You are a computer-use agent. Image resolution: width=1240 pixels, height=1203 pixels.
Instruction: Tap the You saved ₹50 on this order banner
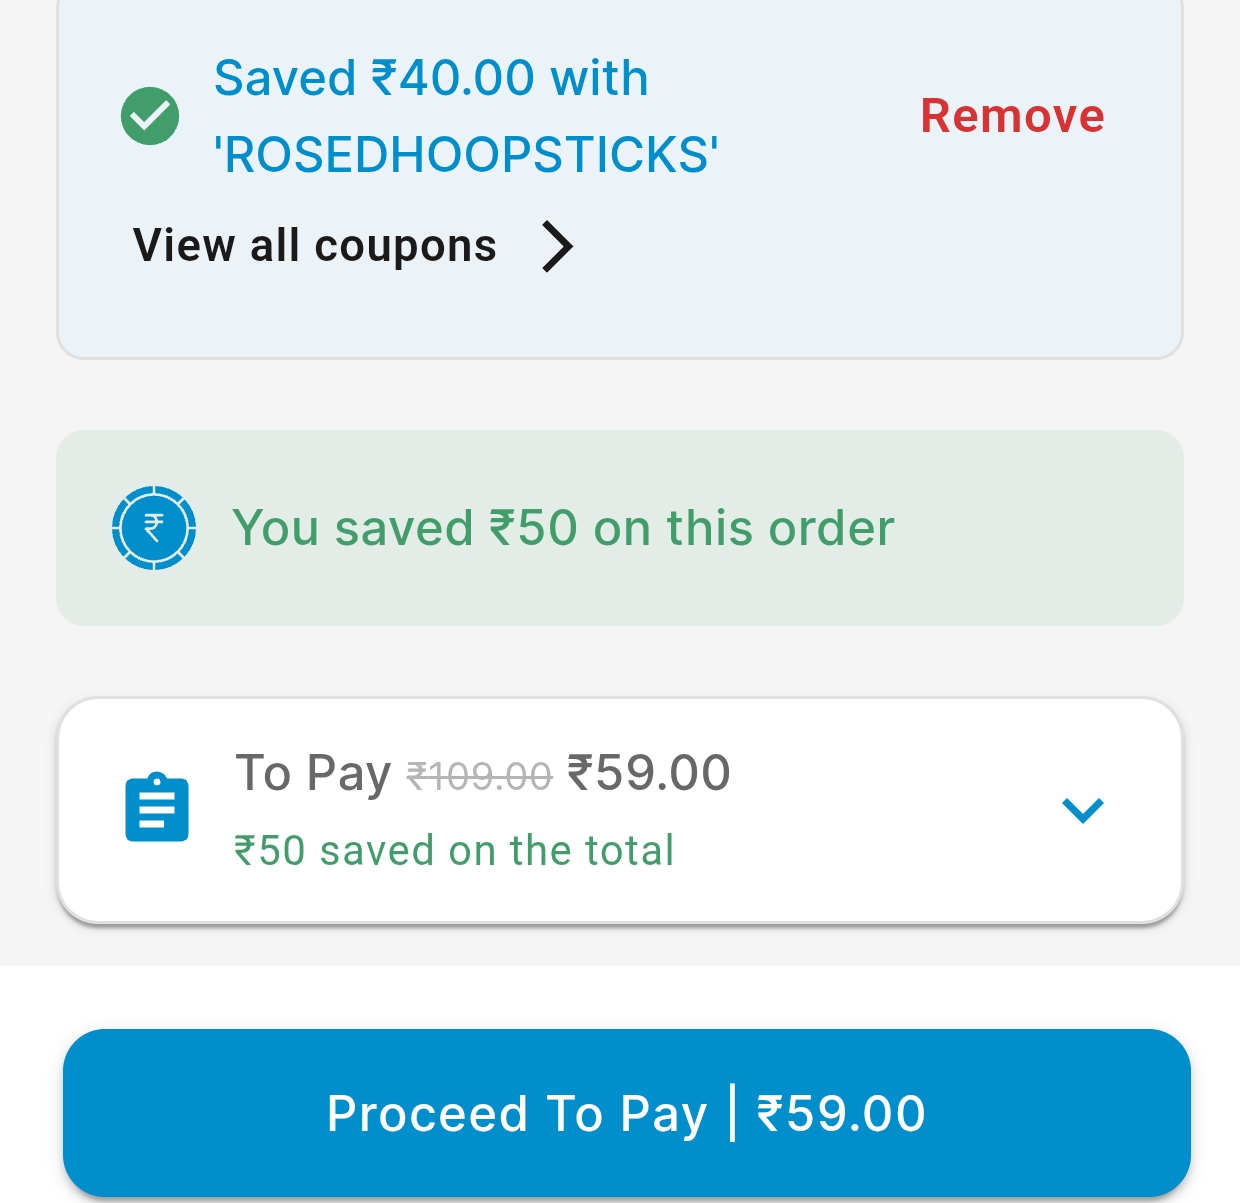pyautogui.click(x=563, y=528)
